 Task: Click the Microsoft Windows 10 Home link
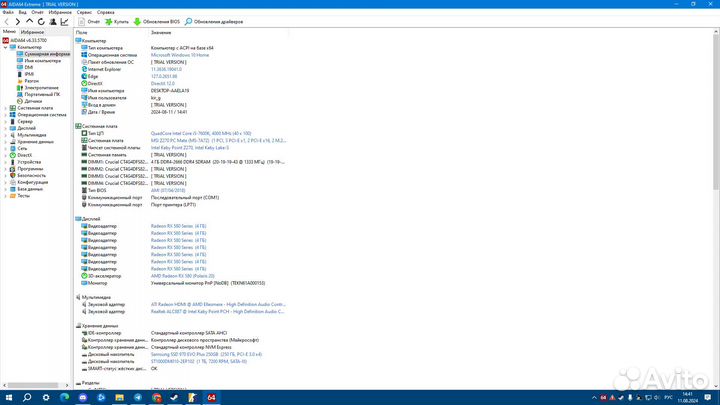coord(180,55)
